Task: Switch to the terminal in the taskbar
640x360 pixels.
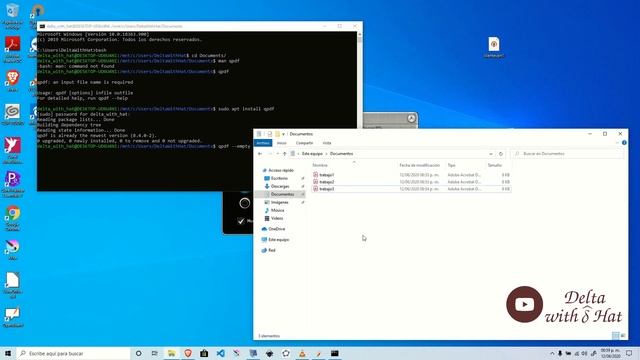Action: [335, 353]
